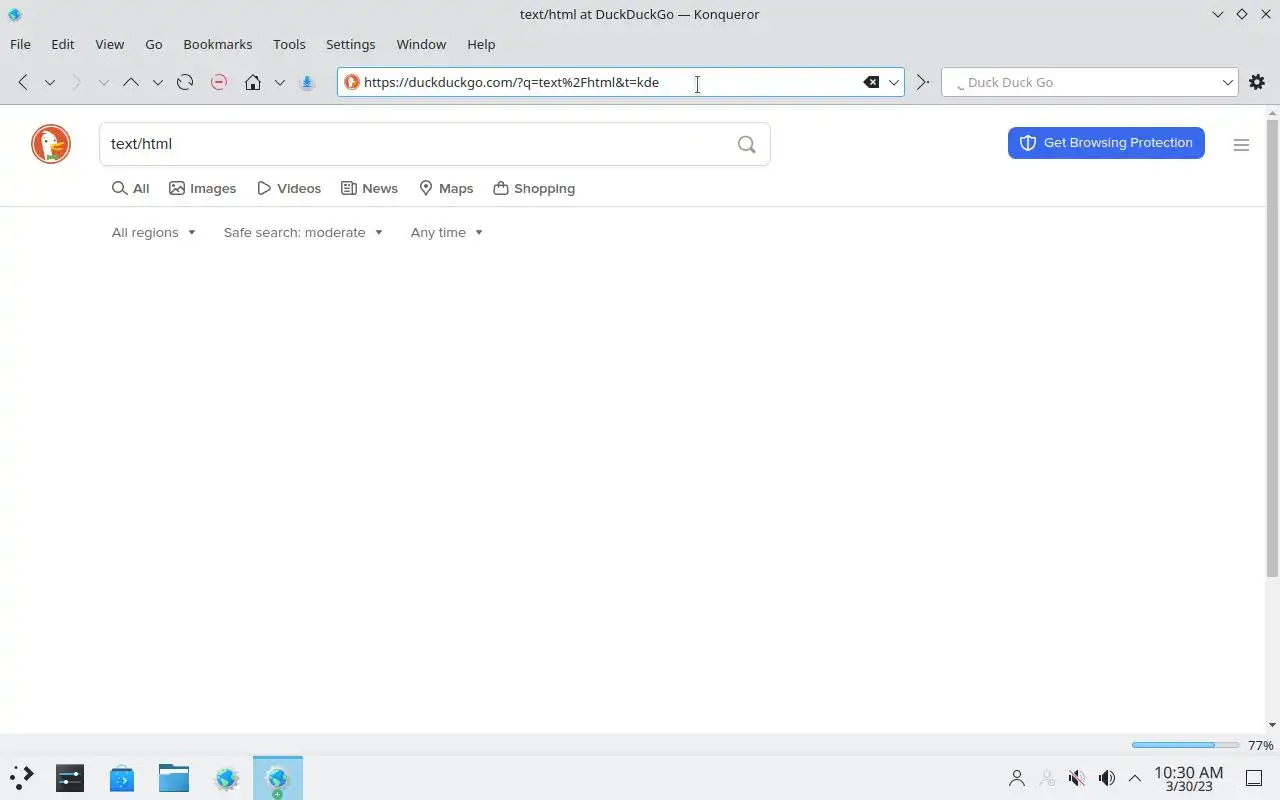The height and width of the screenshot is (800, 1280).
Task: Switch to News results tab
Action: (369, 188)
